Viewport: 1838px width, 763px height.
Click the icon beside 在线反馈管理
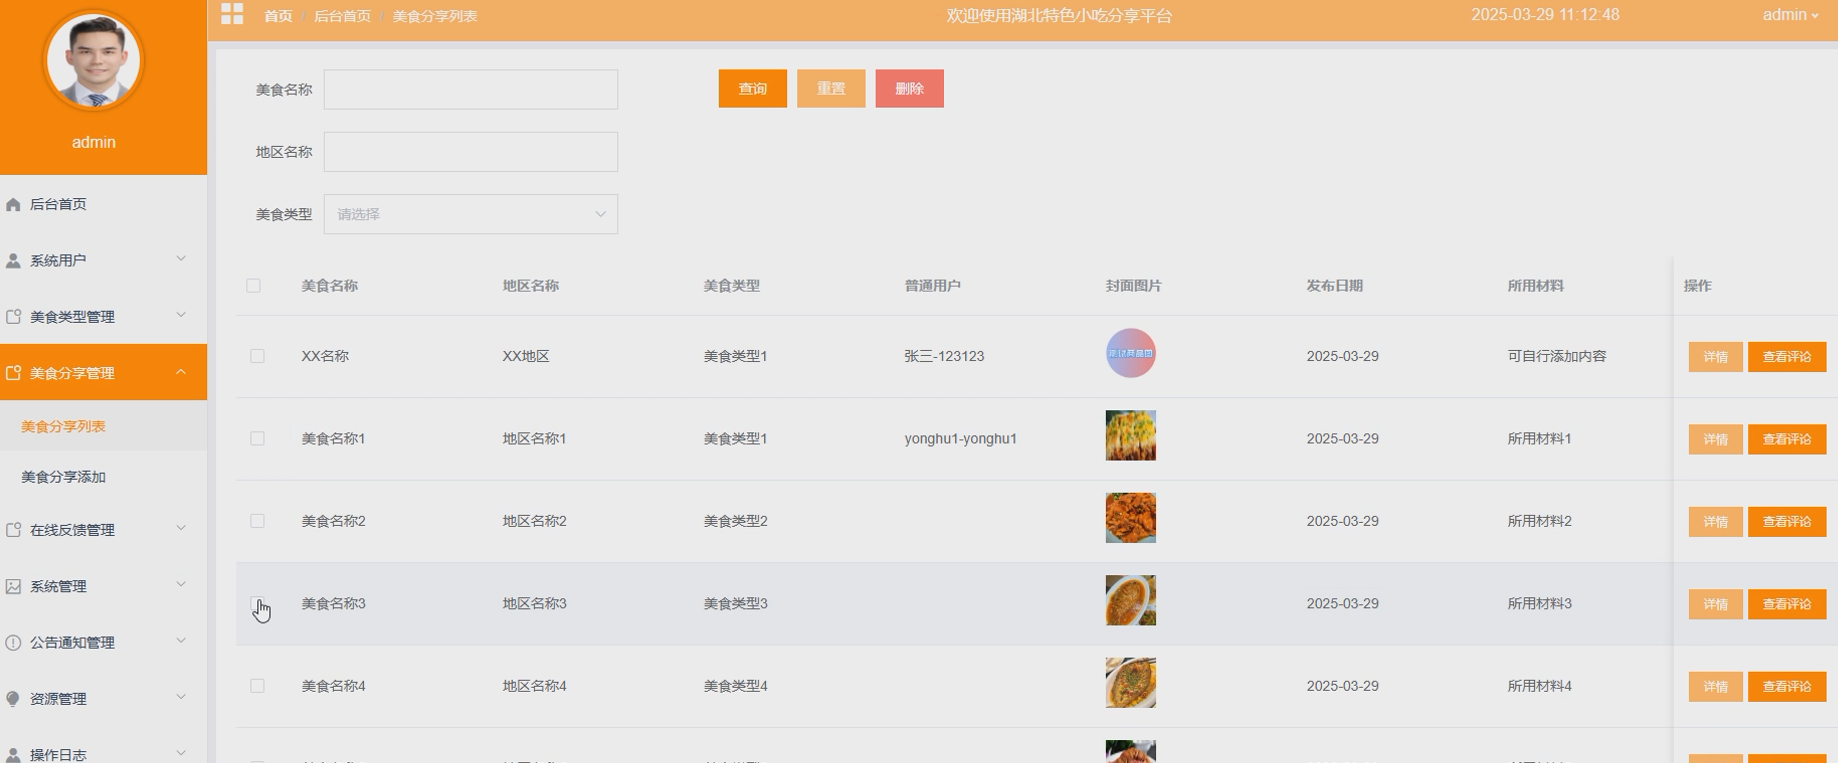pyautogui.click(x=13, y=530)
